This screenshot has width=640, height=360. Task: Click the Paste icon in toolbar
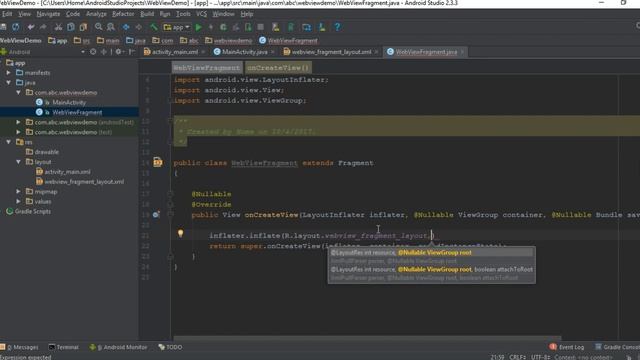pyautogui.click(x=83, y=27)
